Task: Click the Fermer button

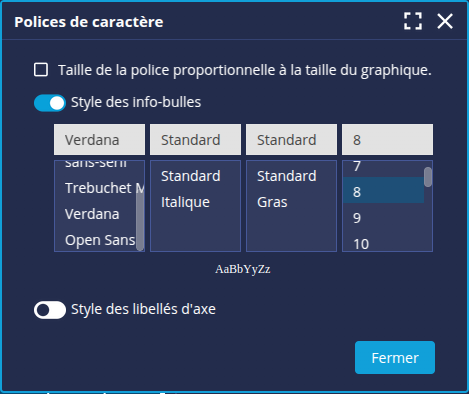Action: 395,358
